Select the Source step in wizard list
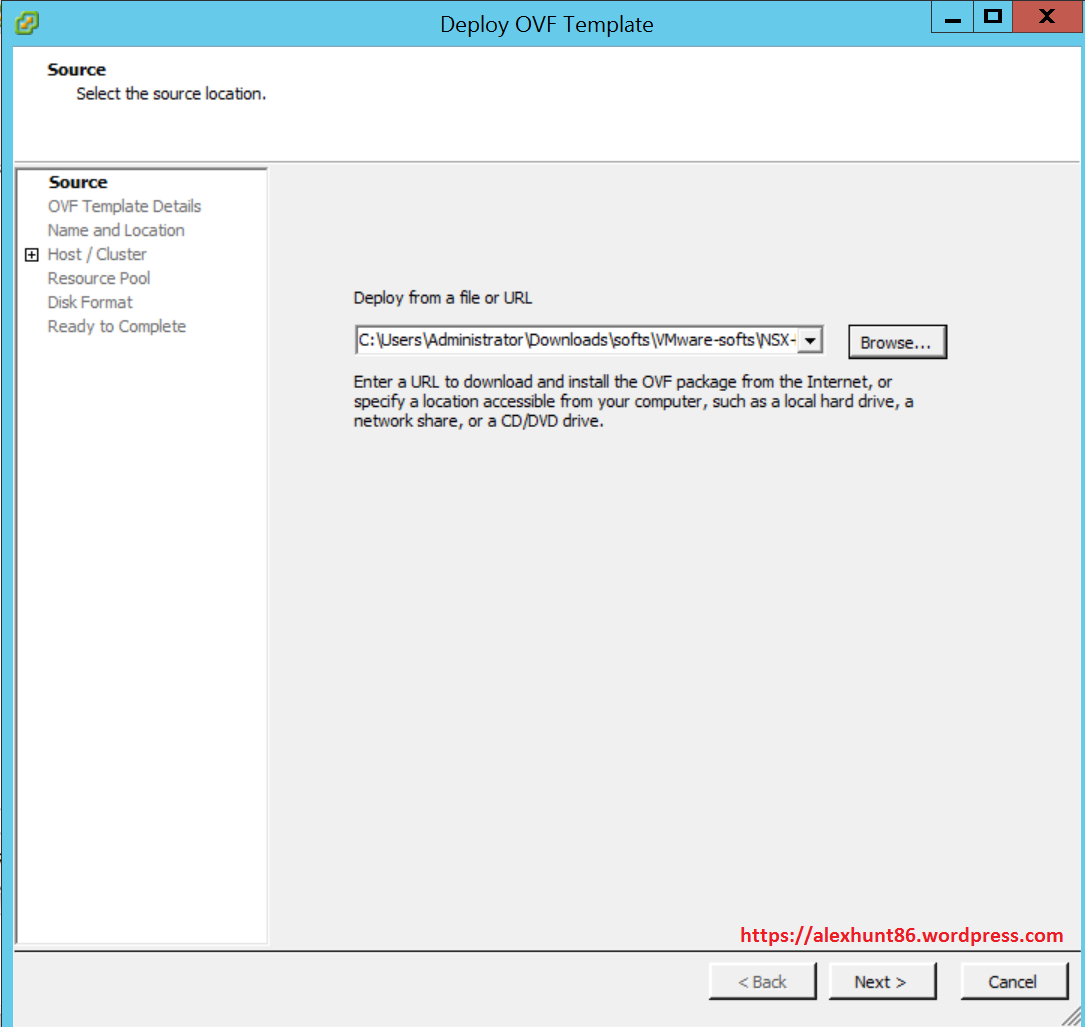The width and height of the screenshot is (1085, 1027). (78, 182)
